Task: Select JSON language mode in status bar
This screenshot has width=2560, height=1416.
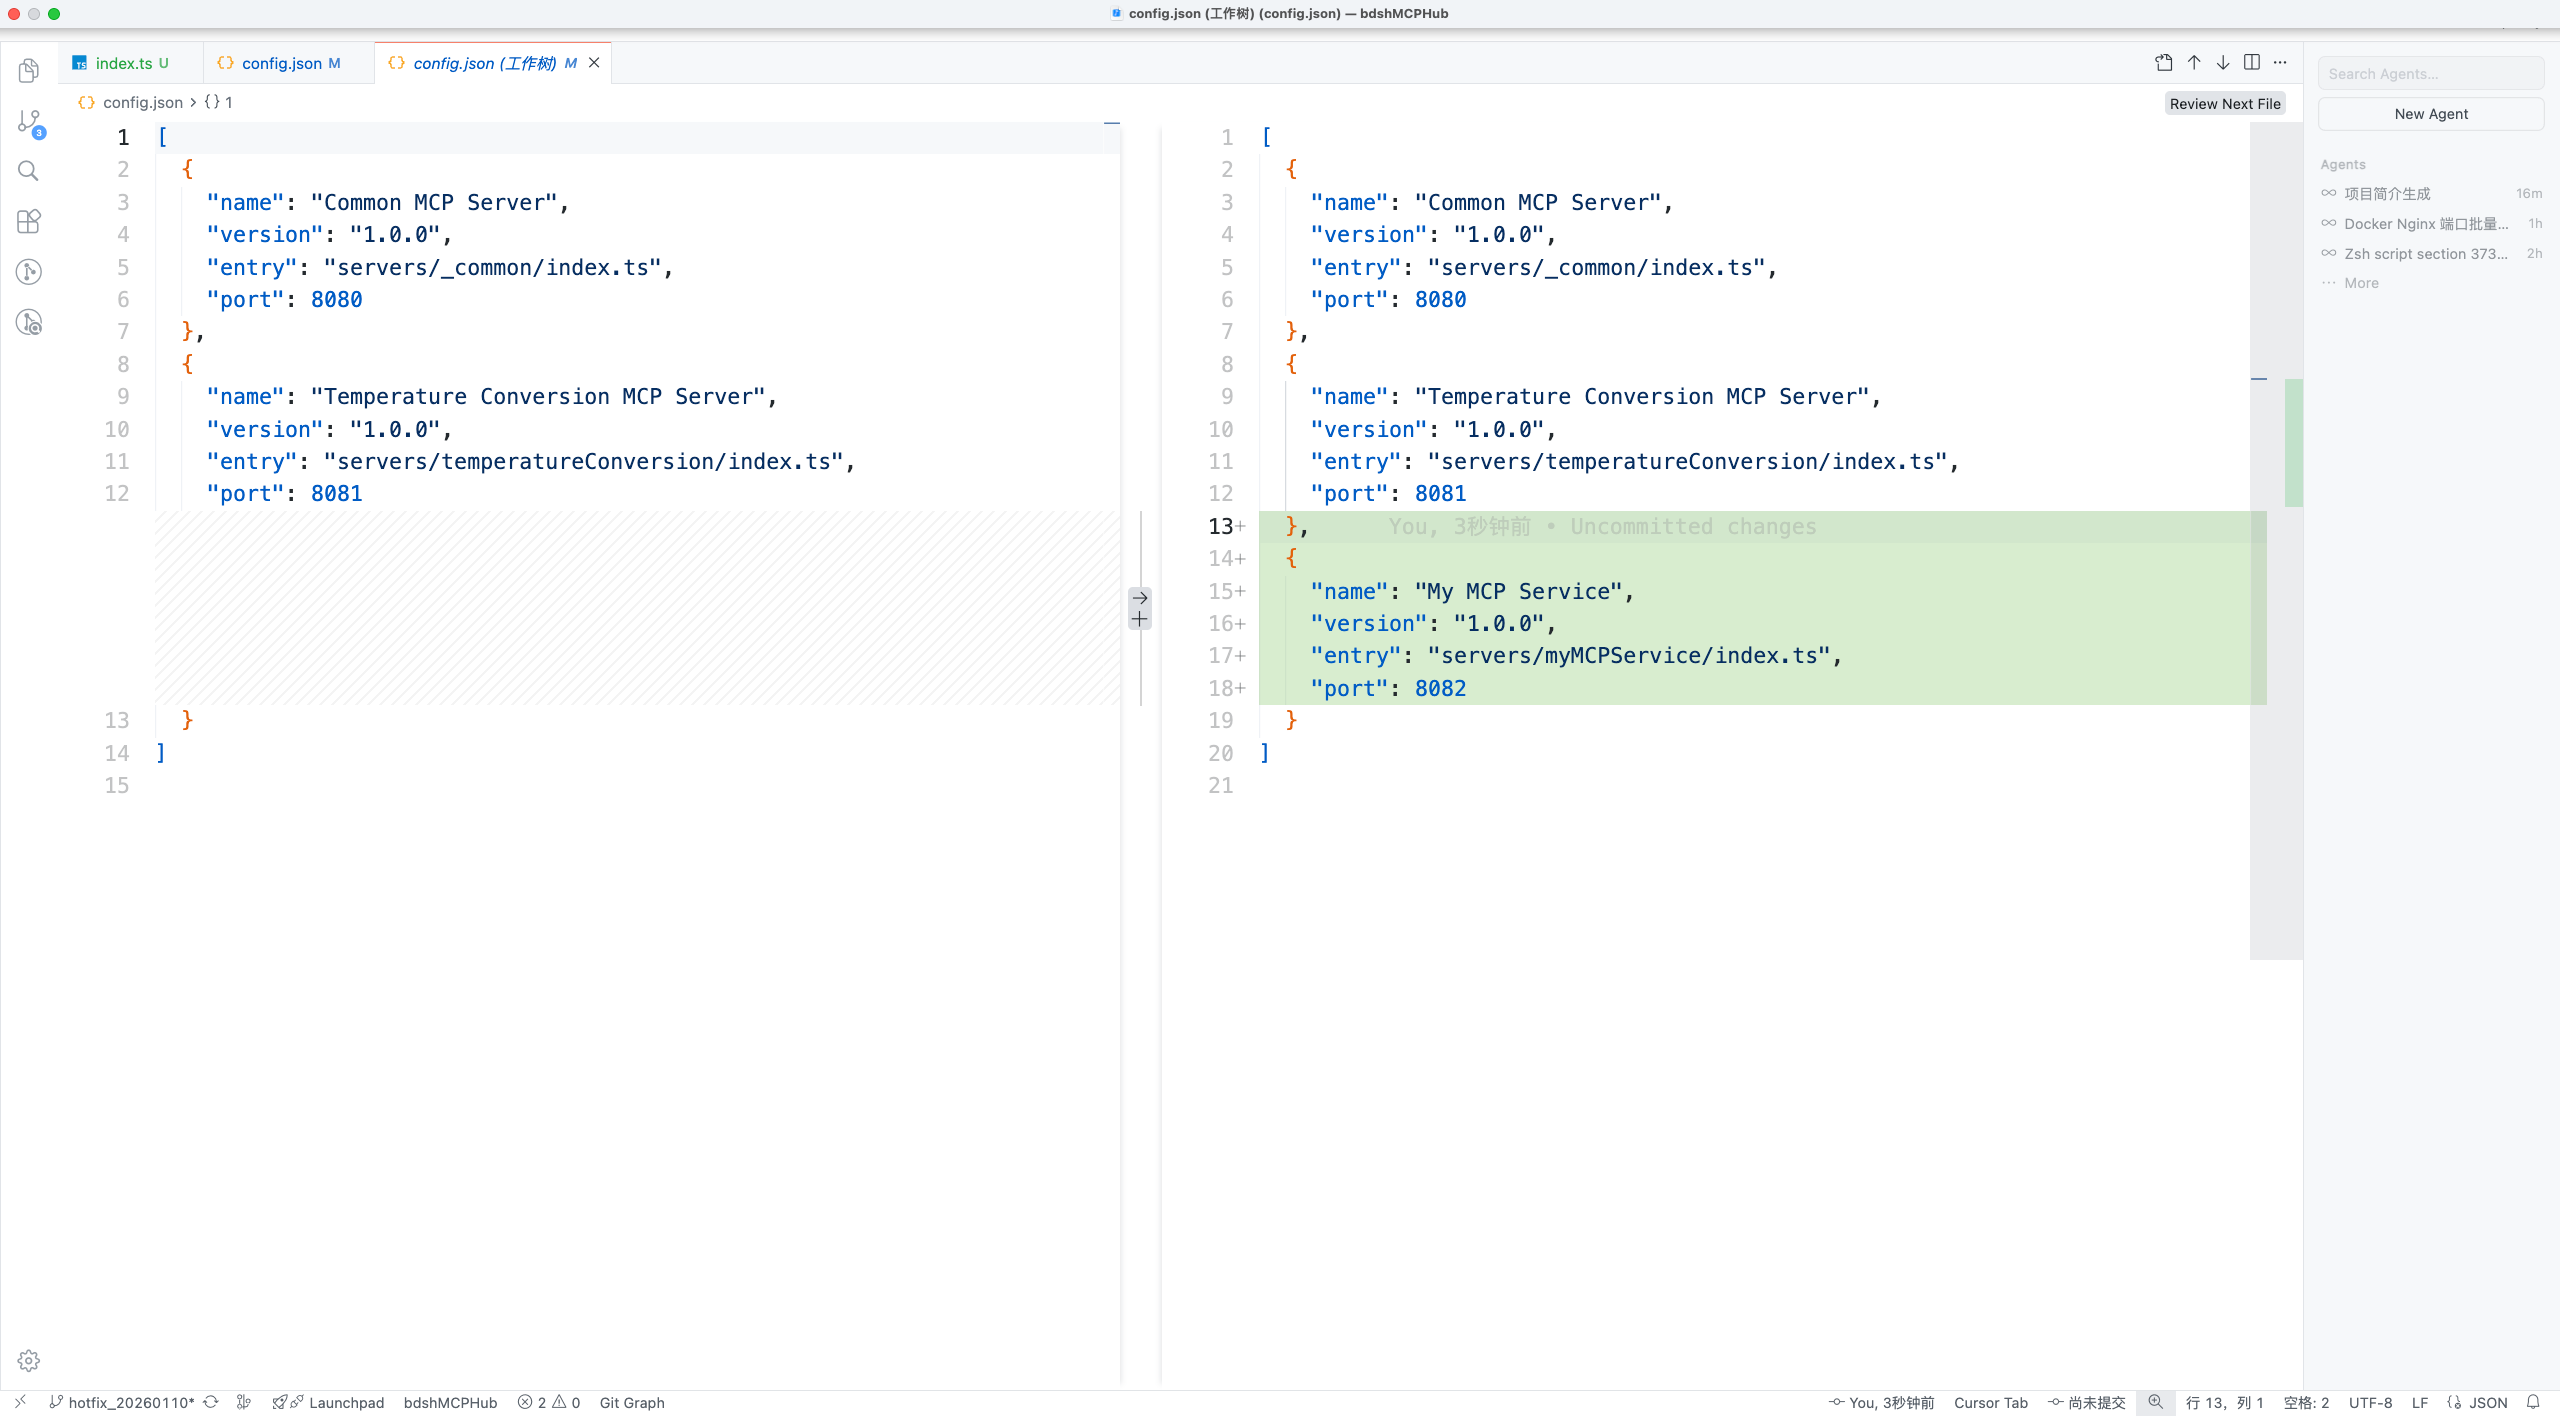Action: coord(2488,1402)
